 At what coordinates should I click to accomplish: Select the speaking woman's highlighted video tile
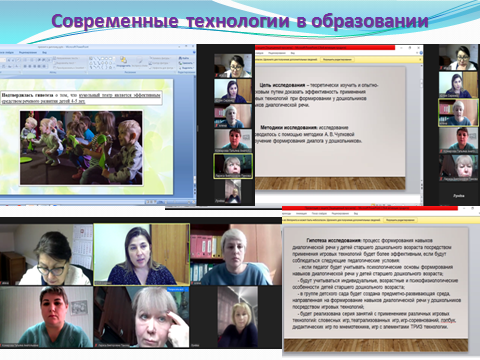142,254
